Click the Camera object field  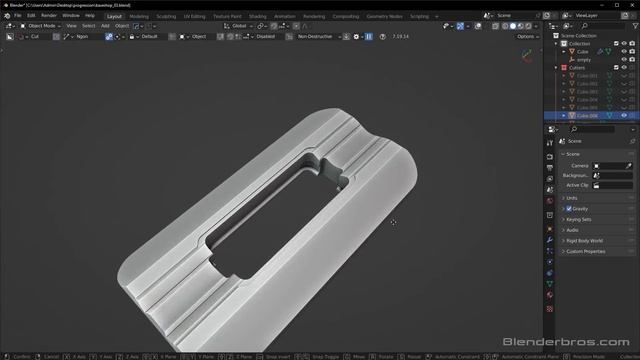(x=613, y=166)
